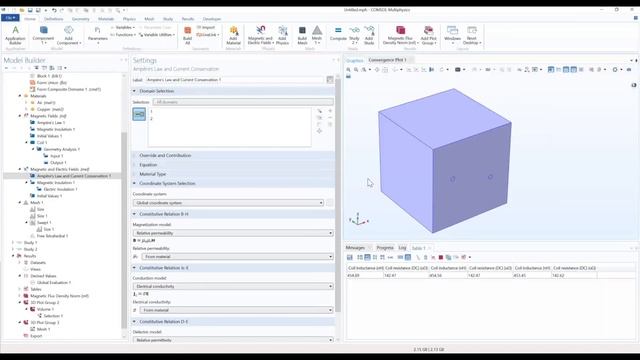Select Global Evaluation 1 in the tree

point(53,282)
